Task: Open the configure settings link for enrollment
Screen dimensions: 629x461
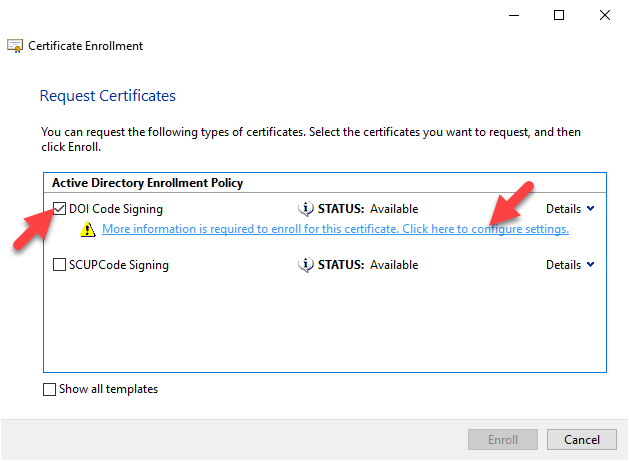Action: 335,229
